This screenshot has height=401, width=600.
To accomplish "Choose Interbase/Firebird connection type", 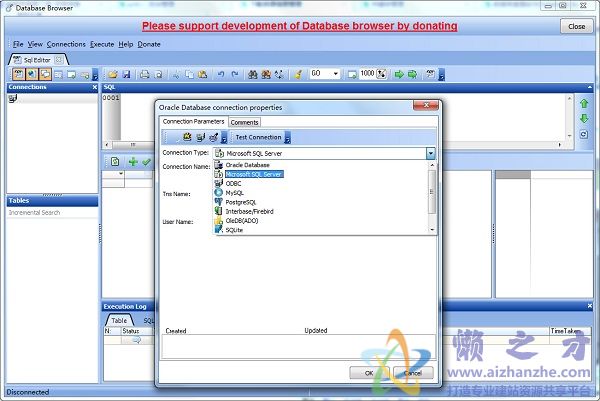I will tap(249, 211).
